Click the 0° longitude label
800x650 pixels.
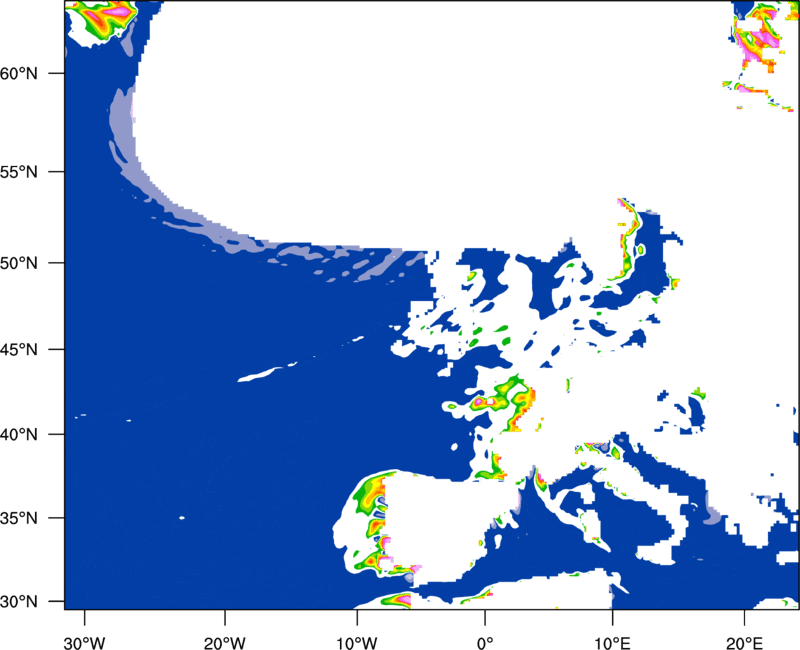(x=485, y=637)
